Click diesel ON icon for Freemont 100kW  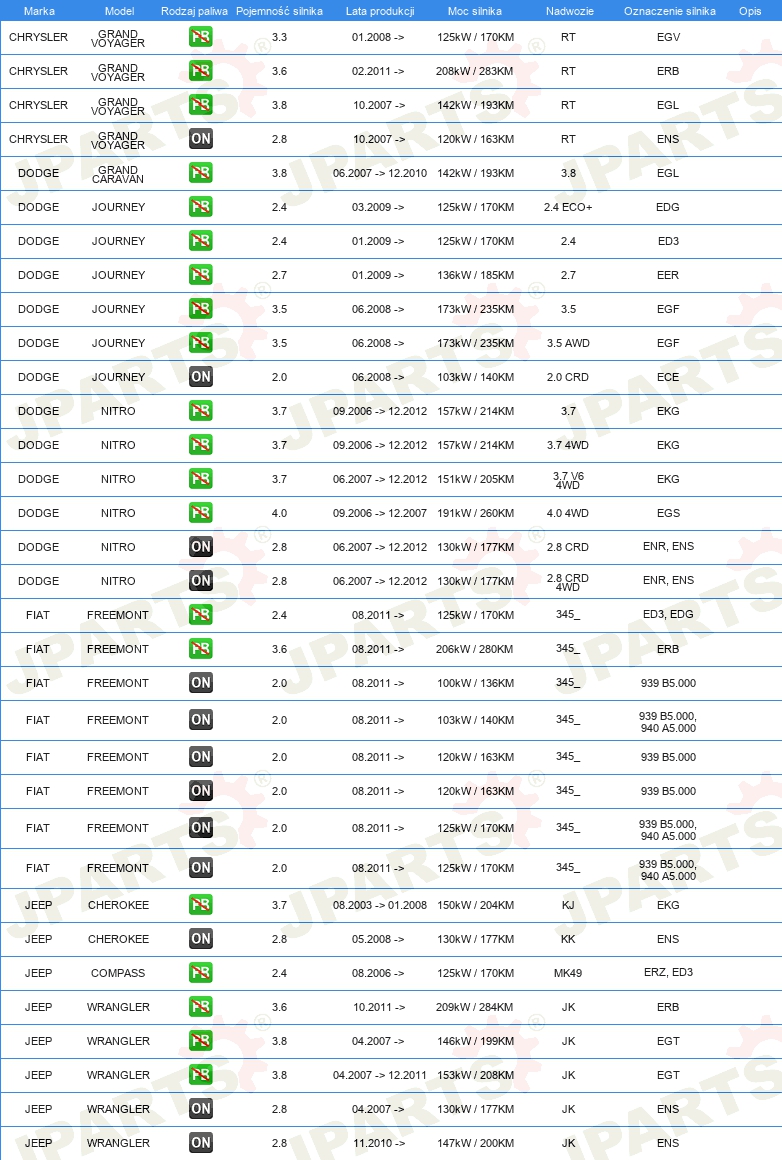pyautogui.click(x=200, y=684)
